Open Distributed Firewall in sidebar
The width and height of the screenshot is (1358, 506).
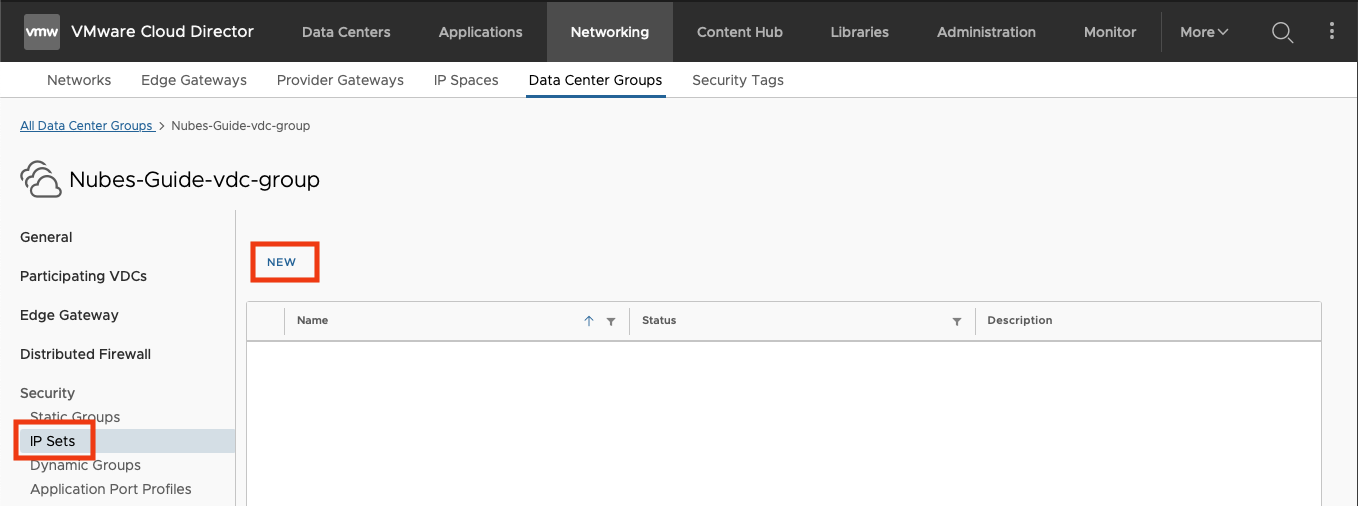click(x=85, y=354)
